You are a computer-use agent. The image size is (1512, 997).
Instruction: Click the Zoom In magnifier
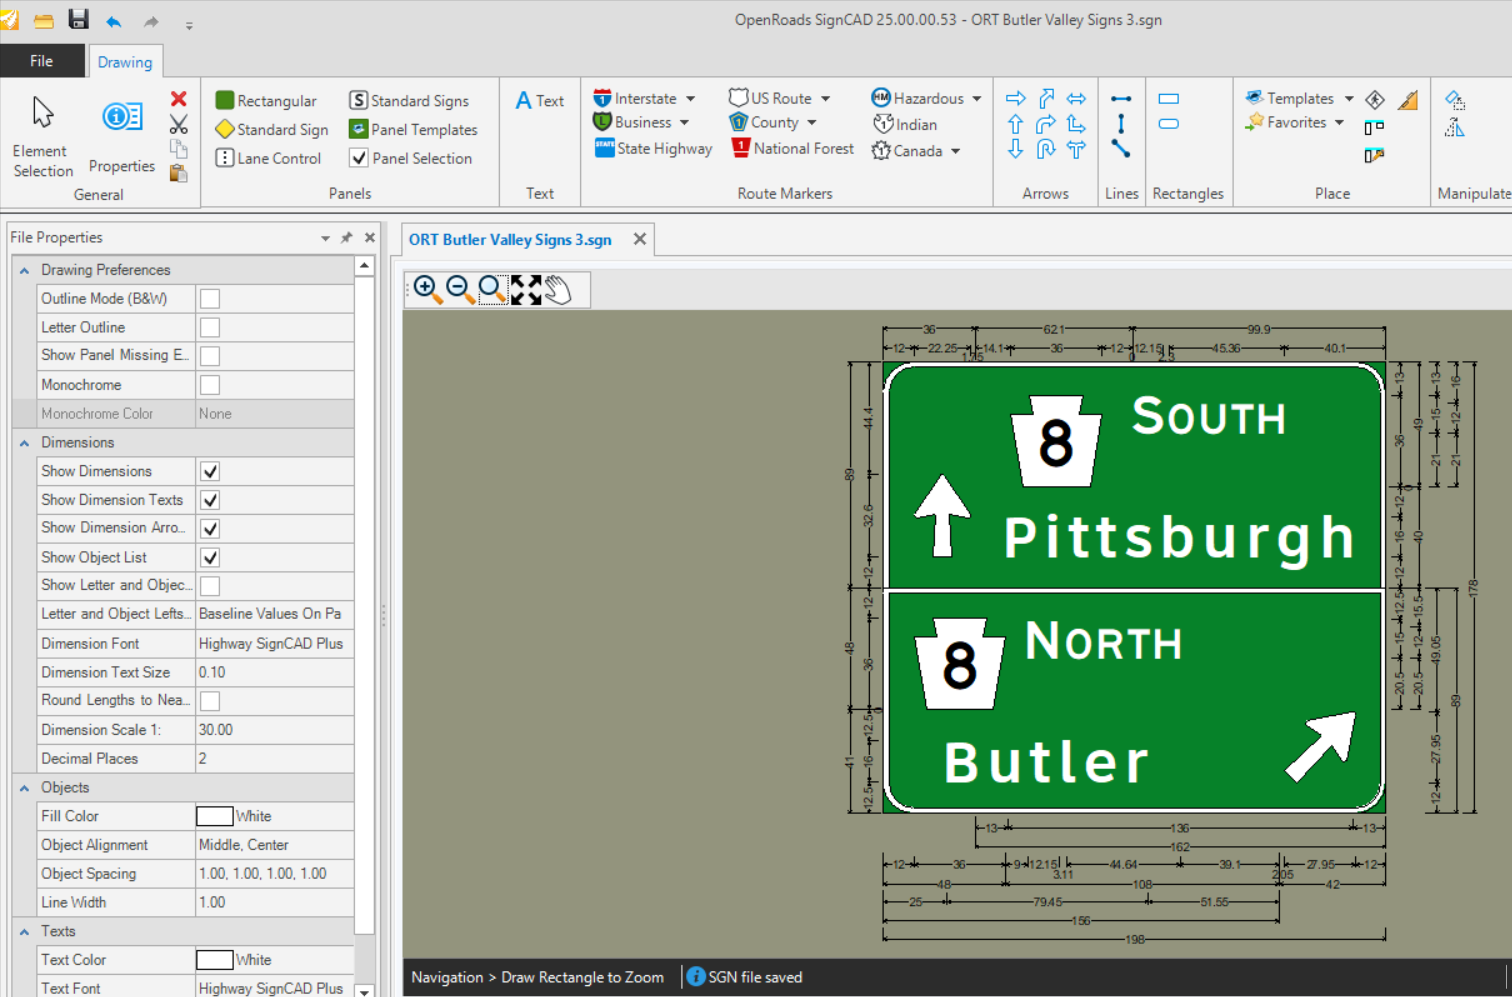(427, 290)
